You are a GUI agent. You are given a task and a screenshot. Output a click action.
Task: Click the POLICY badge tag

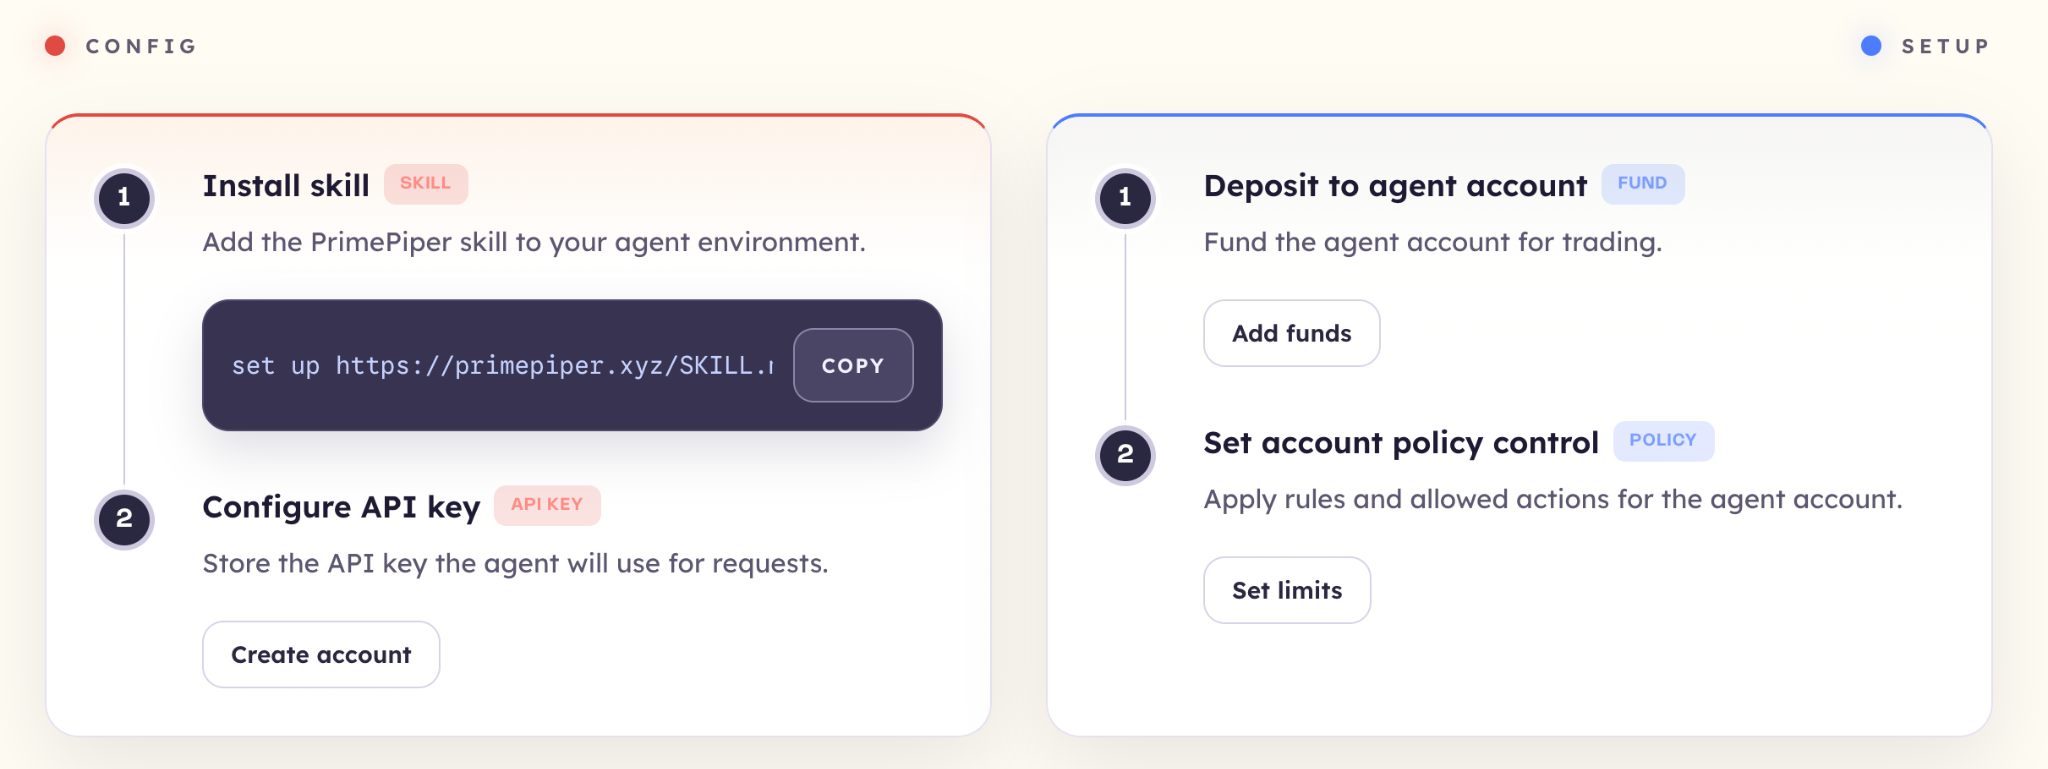coord(1663,441)
